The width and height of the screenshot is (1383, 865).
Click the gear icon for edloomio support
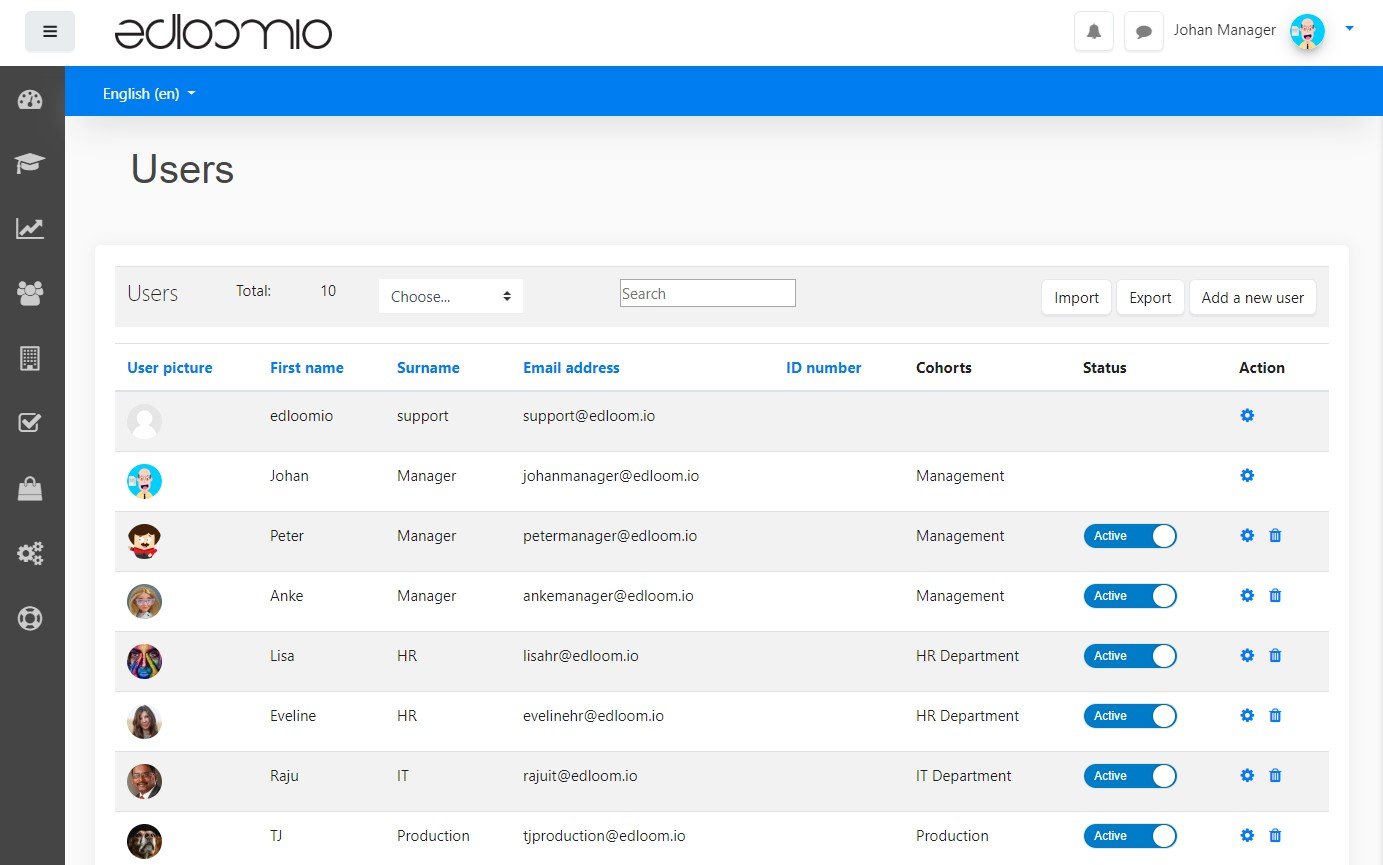[1247, 415]
